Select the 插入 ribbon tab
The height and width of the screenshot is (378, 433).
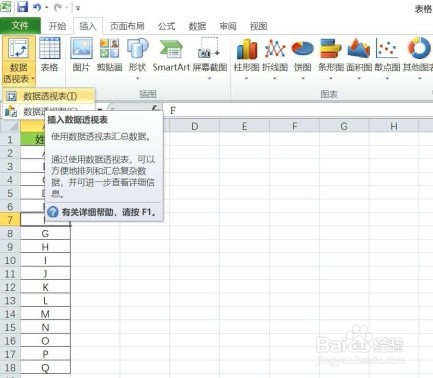[88, 26]
